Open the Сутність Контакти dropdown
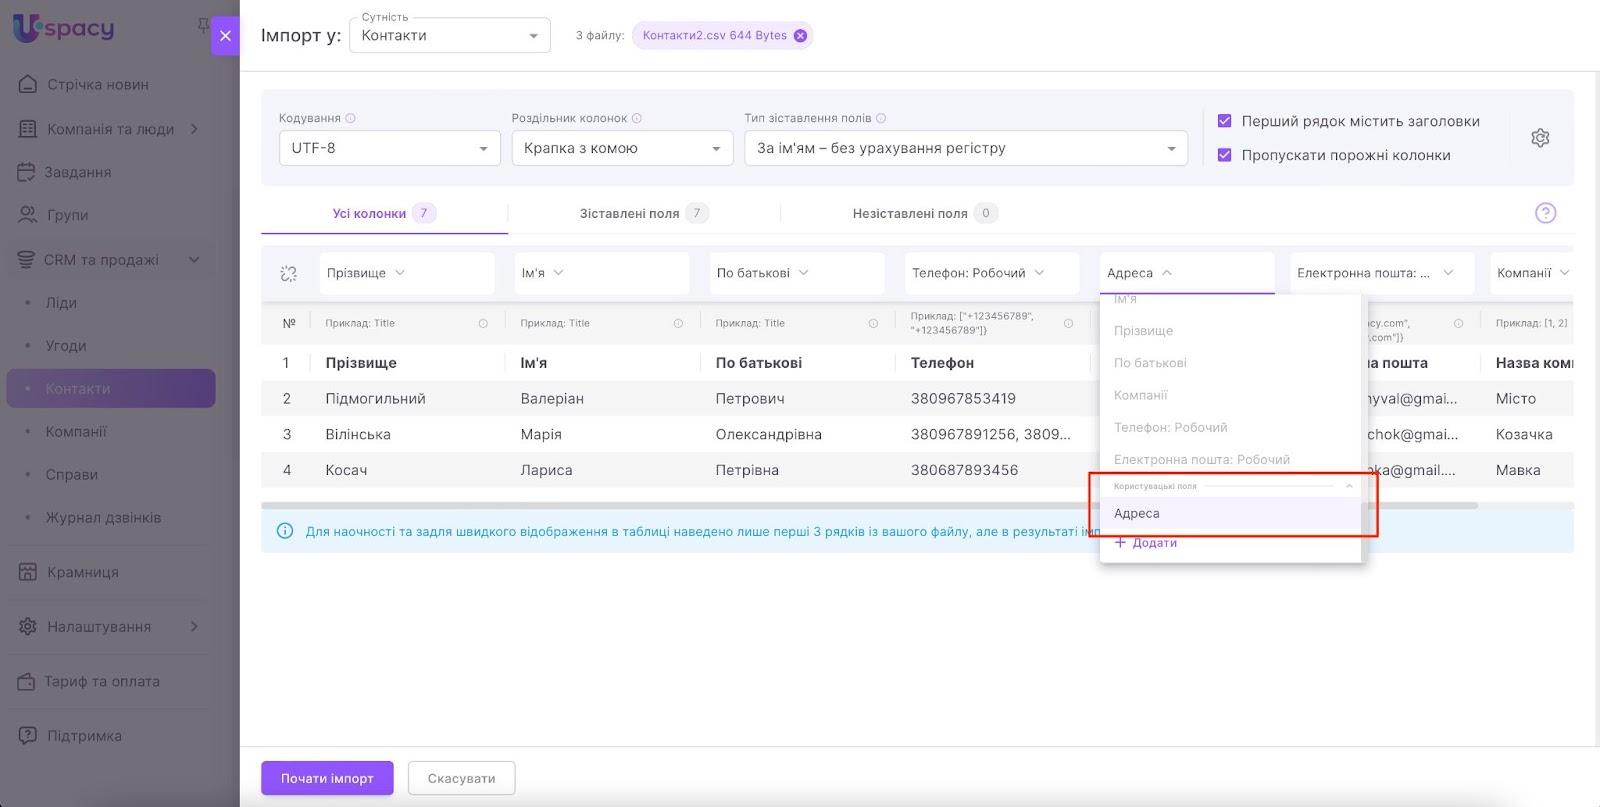This screenshot has height=807, width=1600. 449,36
